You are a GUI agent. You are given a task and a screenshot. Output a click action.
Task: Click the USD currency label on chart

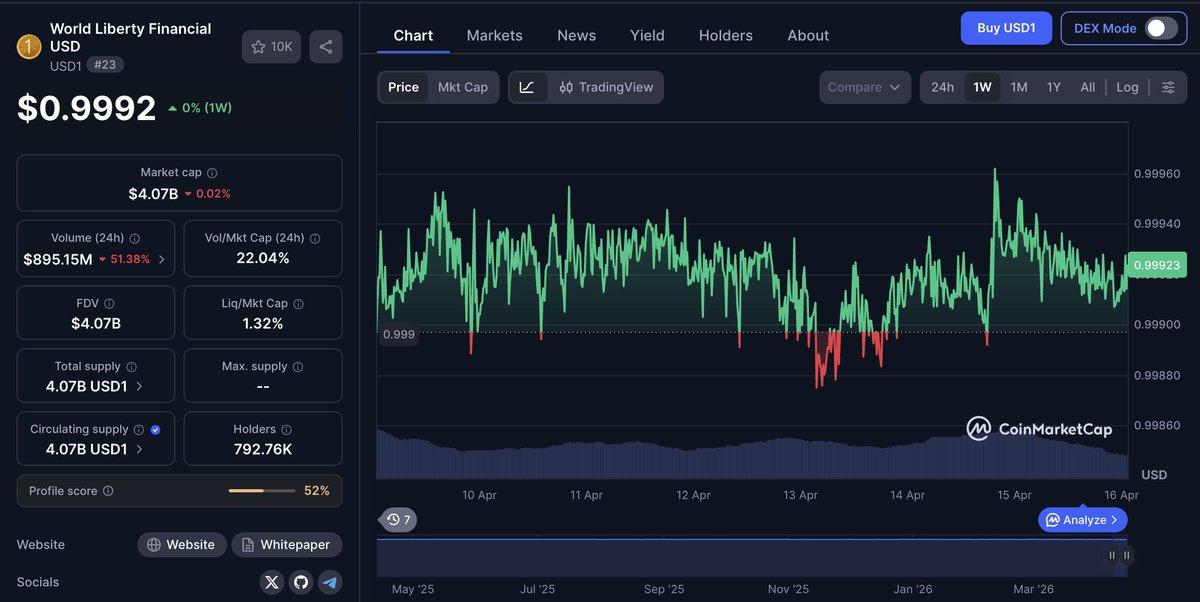point(1154,474)
